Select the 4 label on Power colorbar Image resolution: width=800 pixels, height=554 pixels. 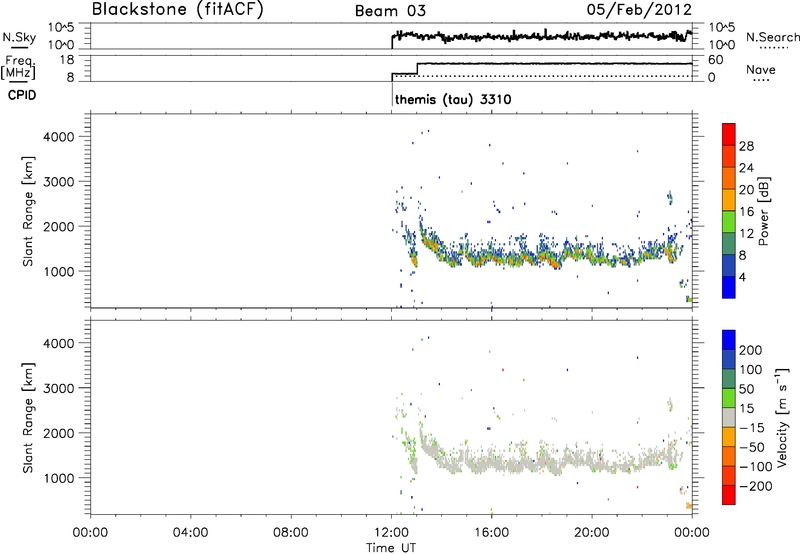click(x=742, y=277)
